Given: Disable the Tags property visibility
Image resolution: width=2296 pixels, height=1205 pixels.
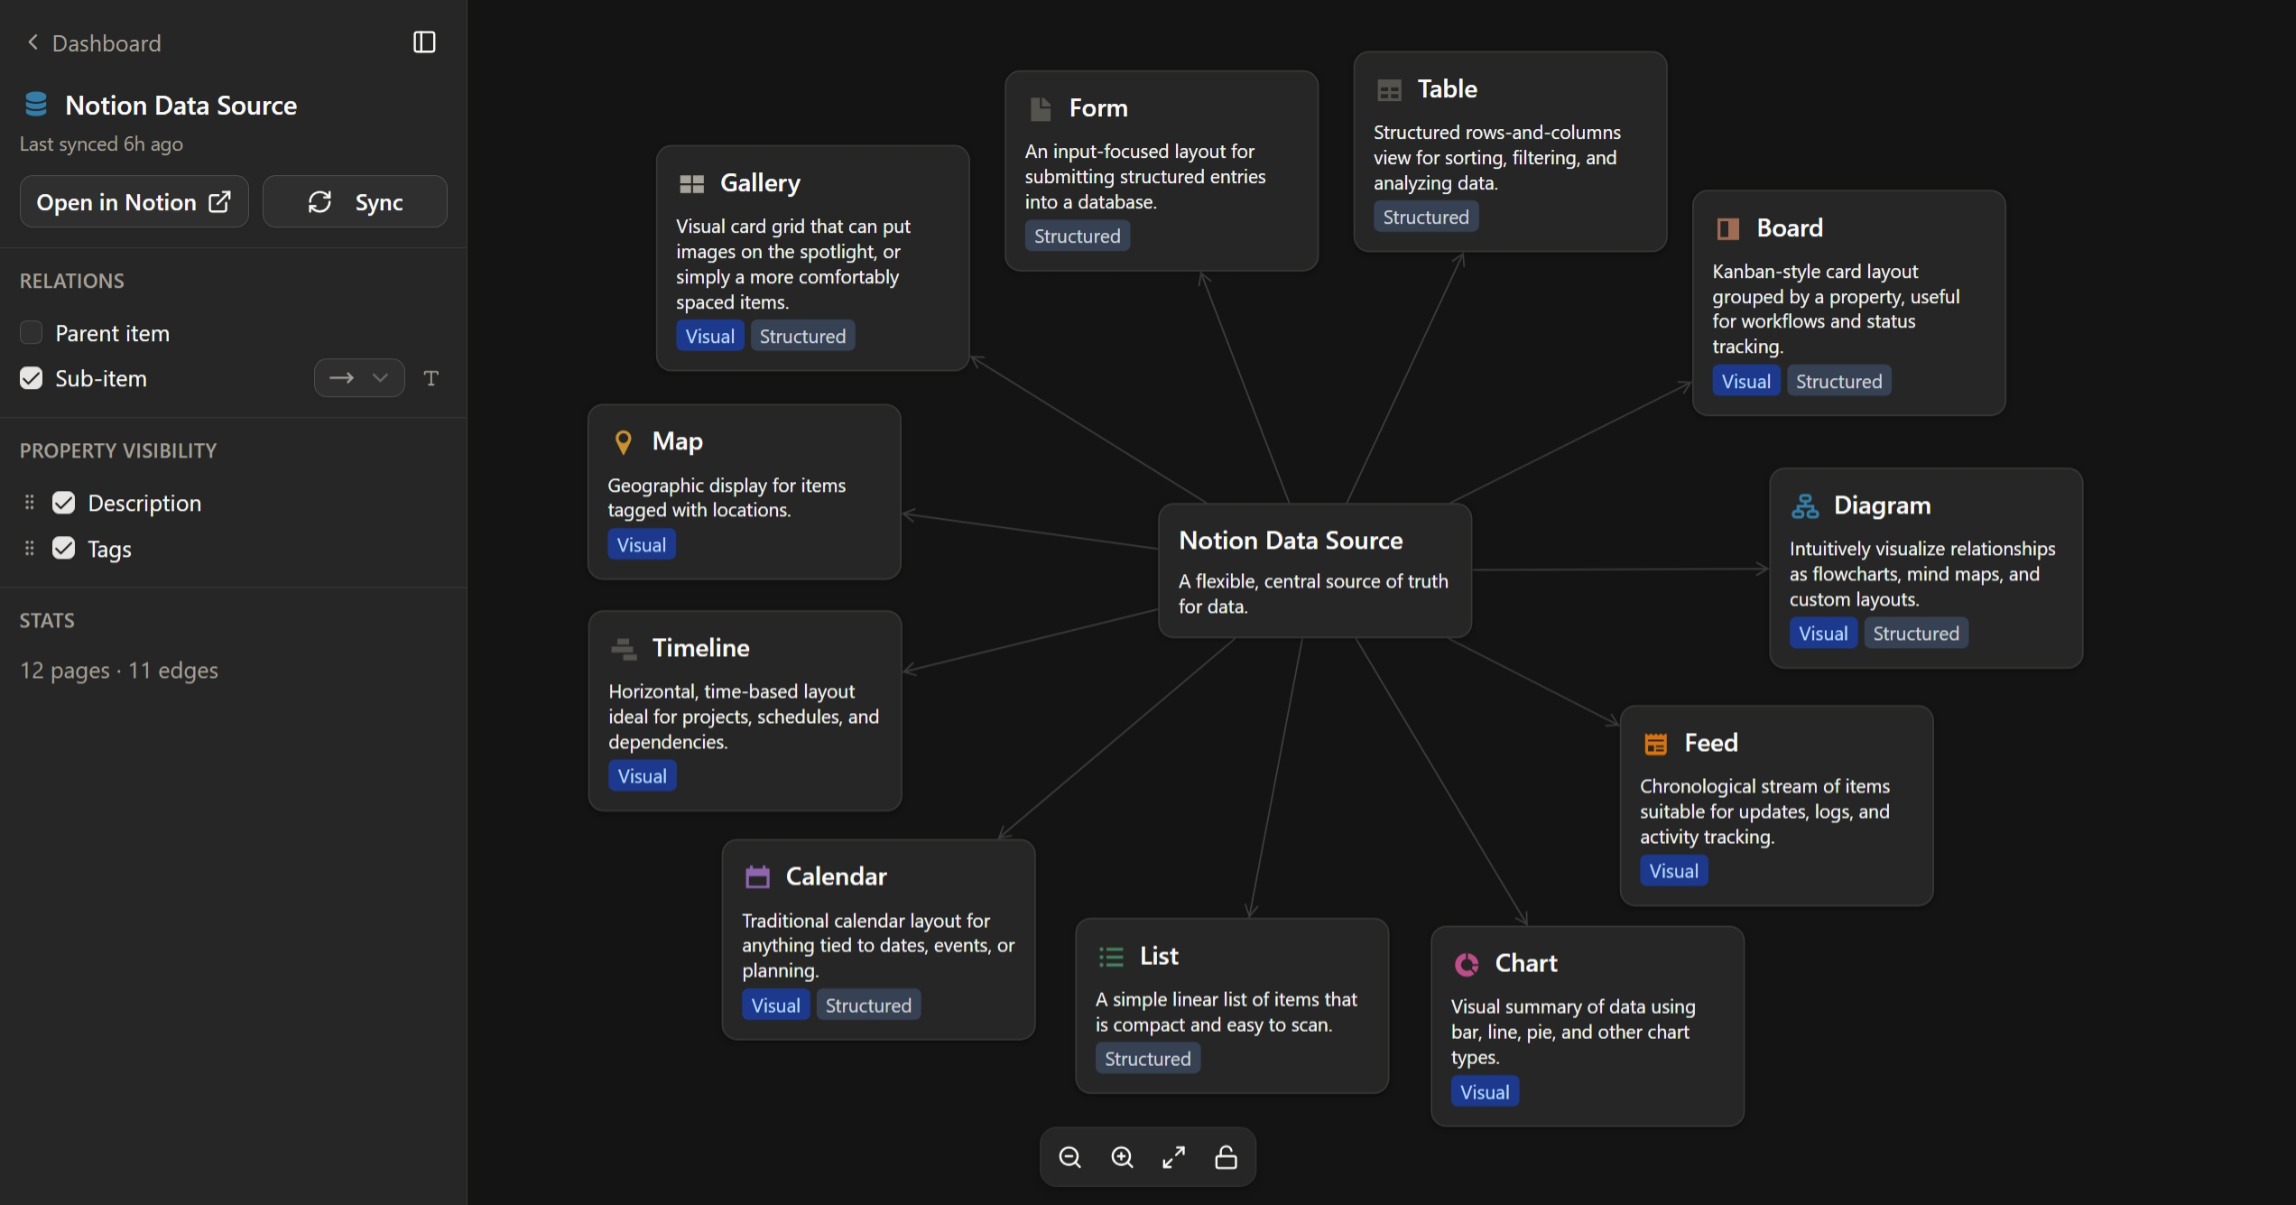Looking at the screenshot, I should (64, 548).
